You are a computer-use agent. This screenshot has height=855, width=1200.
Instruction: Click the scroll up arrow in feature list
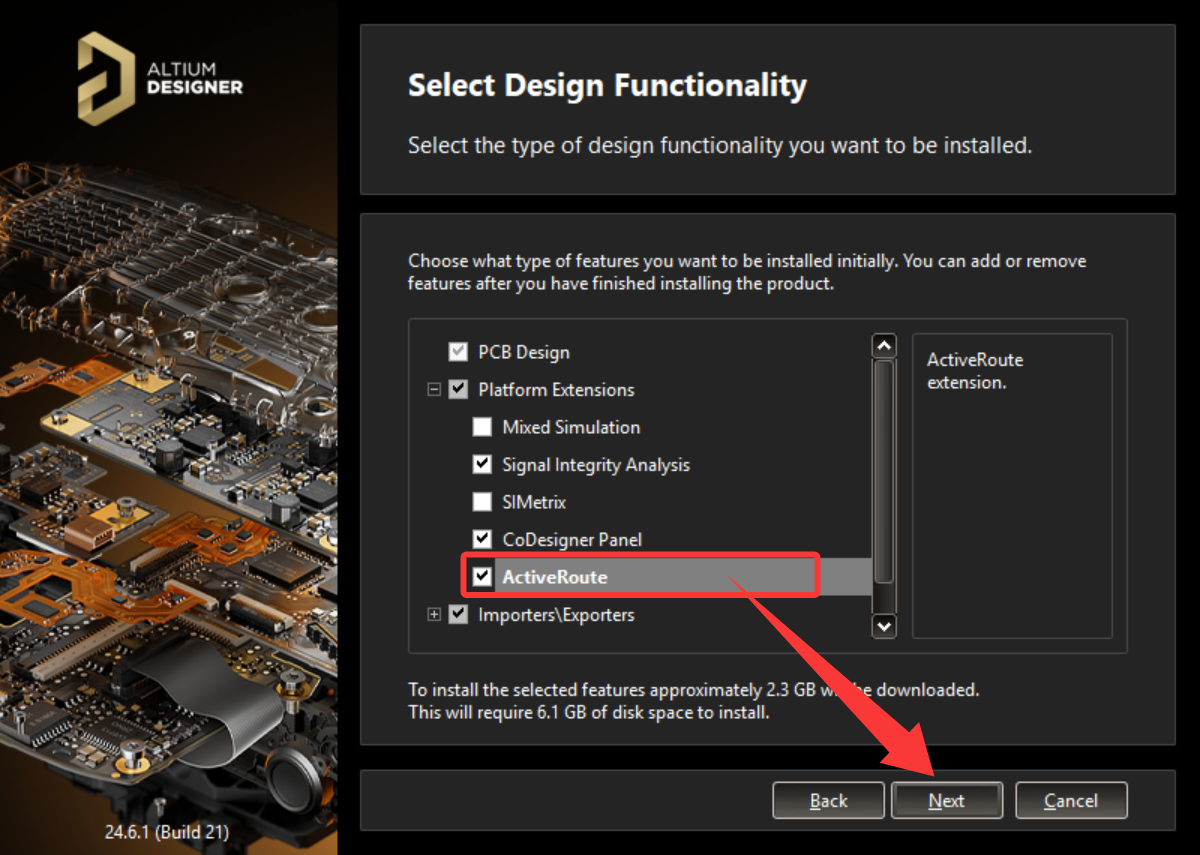pos(884,346)
